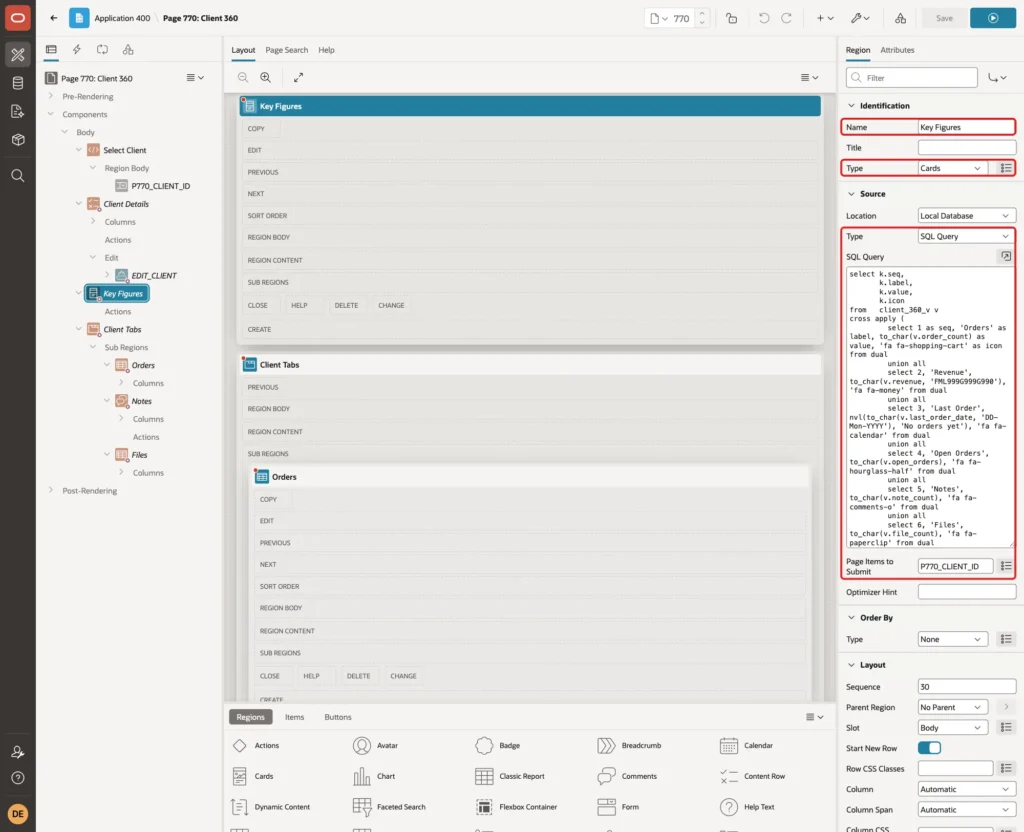Run the page with play button

tap(993, 18)
